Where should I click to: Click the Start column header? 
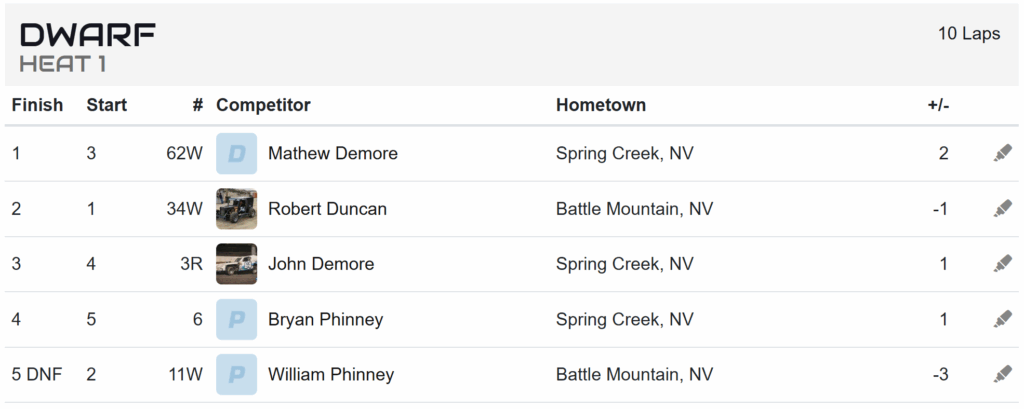pyautogui.click(x=106, y=105)
